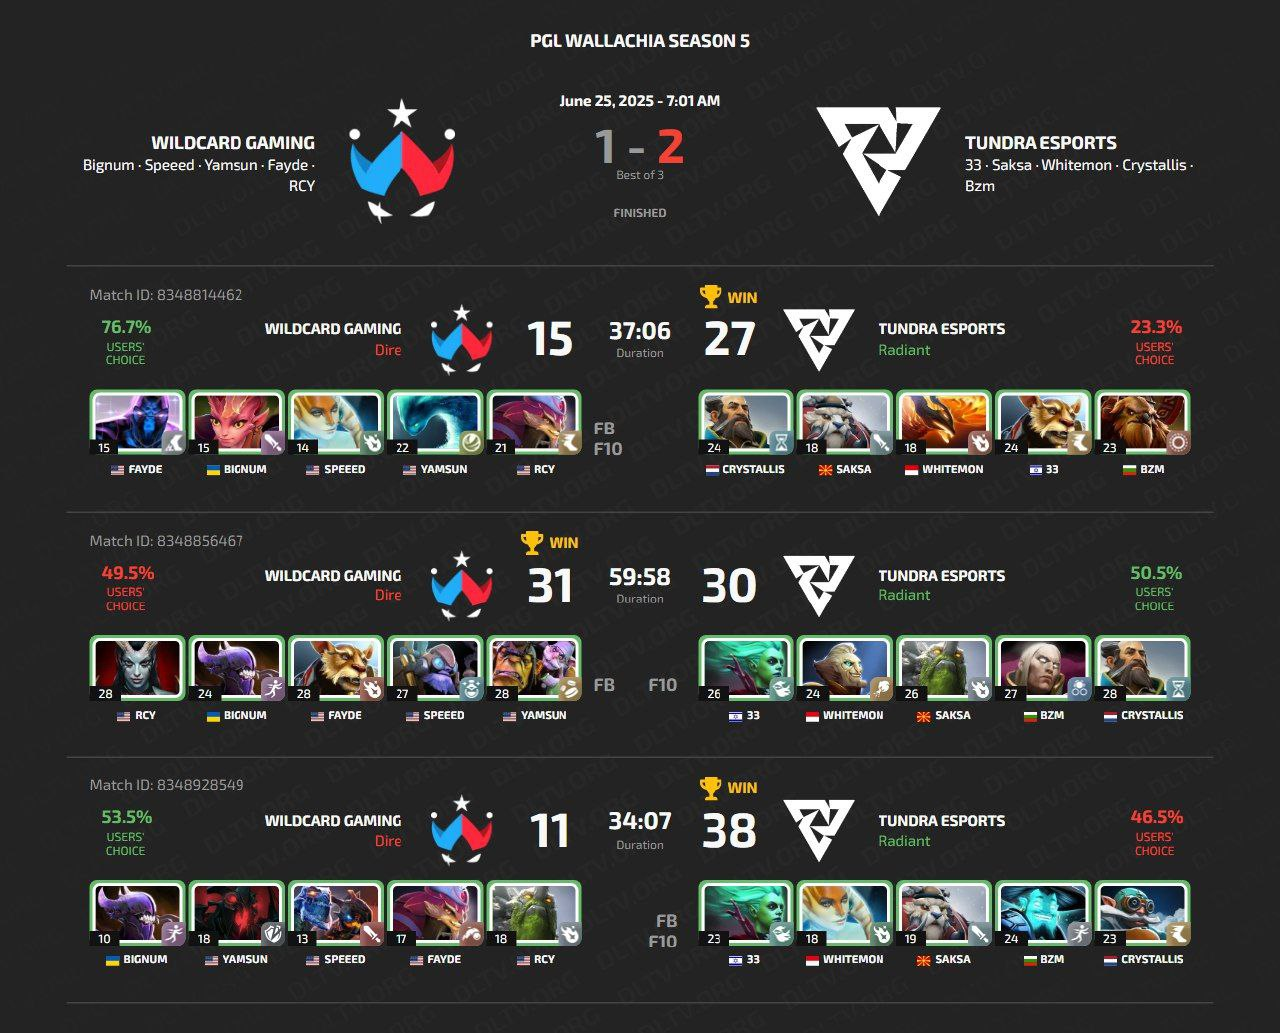Image resolution: width=1280 pixels, height=1033 pixels.
Task: Click the small Wildcard logo in the 37:06 match
Action: pyautogui.click(x=461, y=339)
